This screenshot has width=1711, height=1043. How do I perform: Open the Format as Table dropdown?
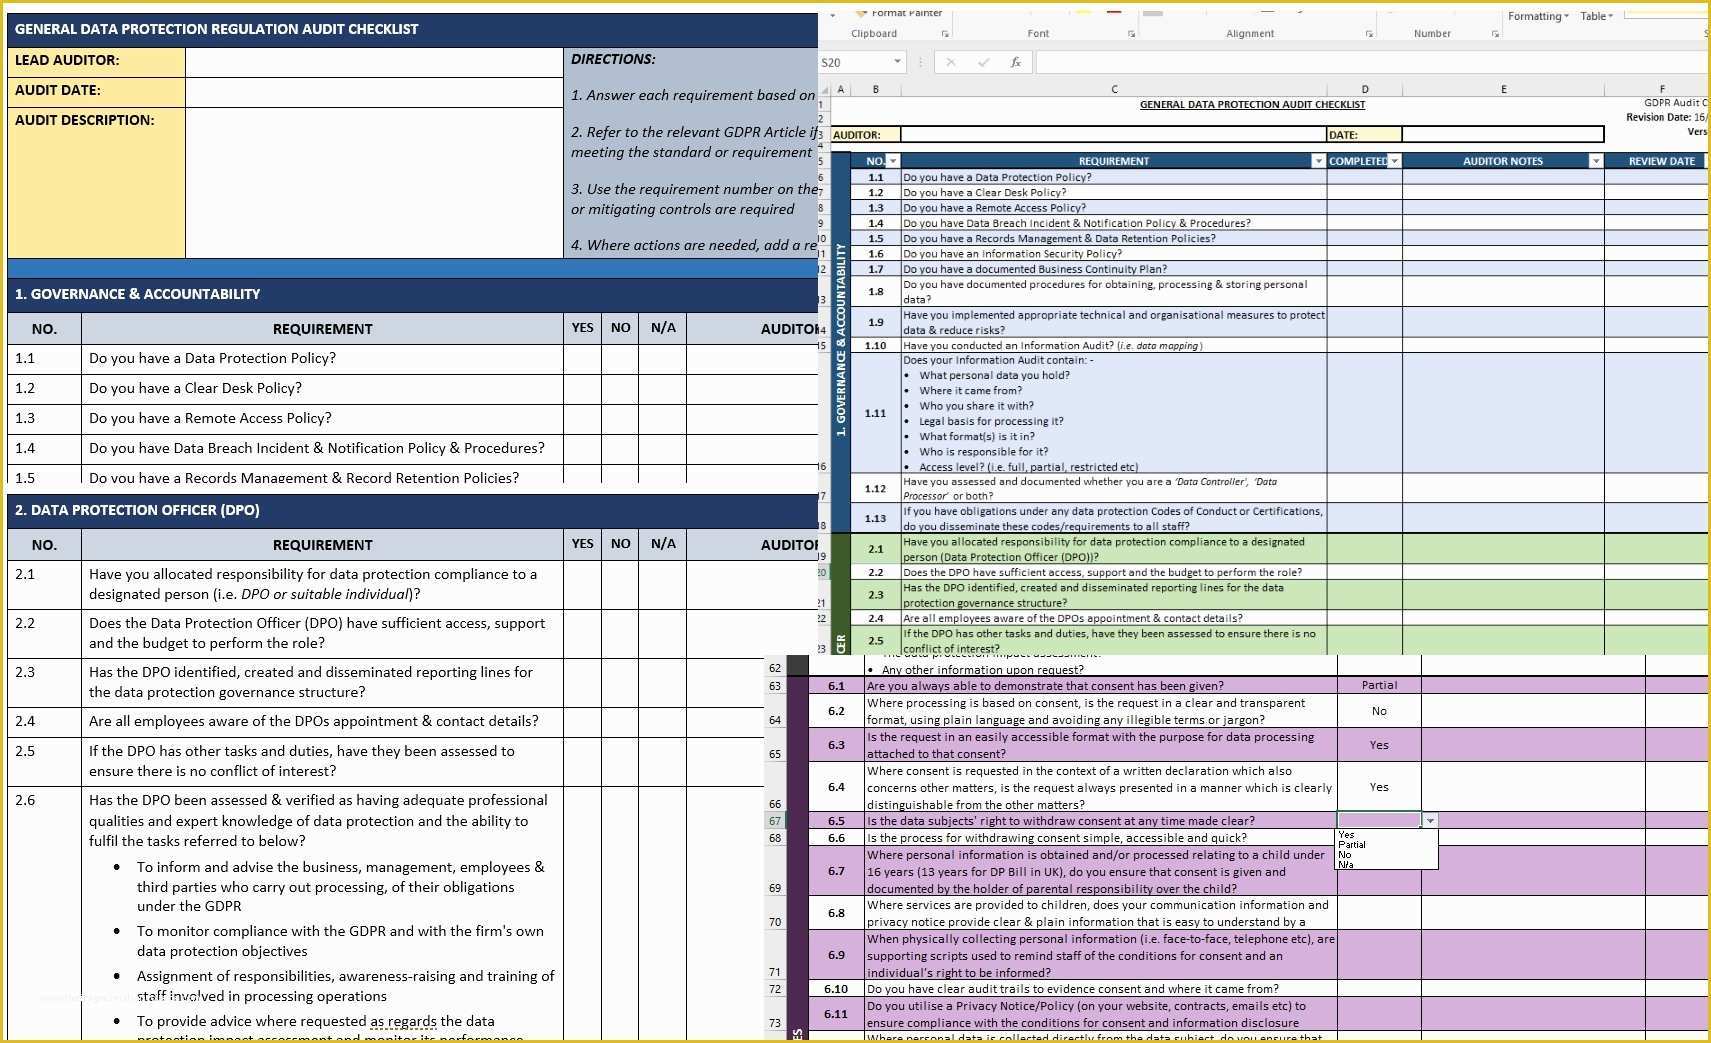pos(1596,16)
